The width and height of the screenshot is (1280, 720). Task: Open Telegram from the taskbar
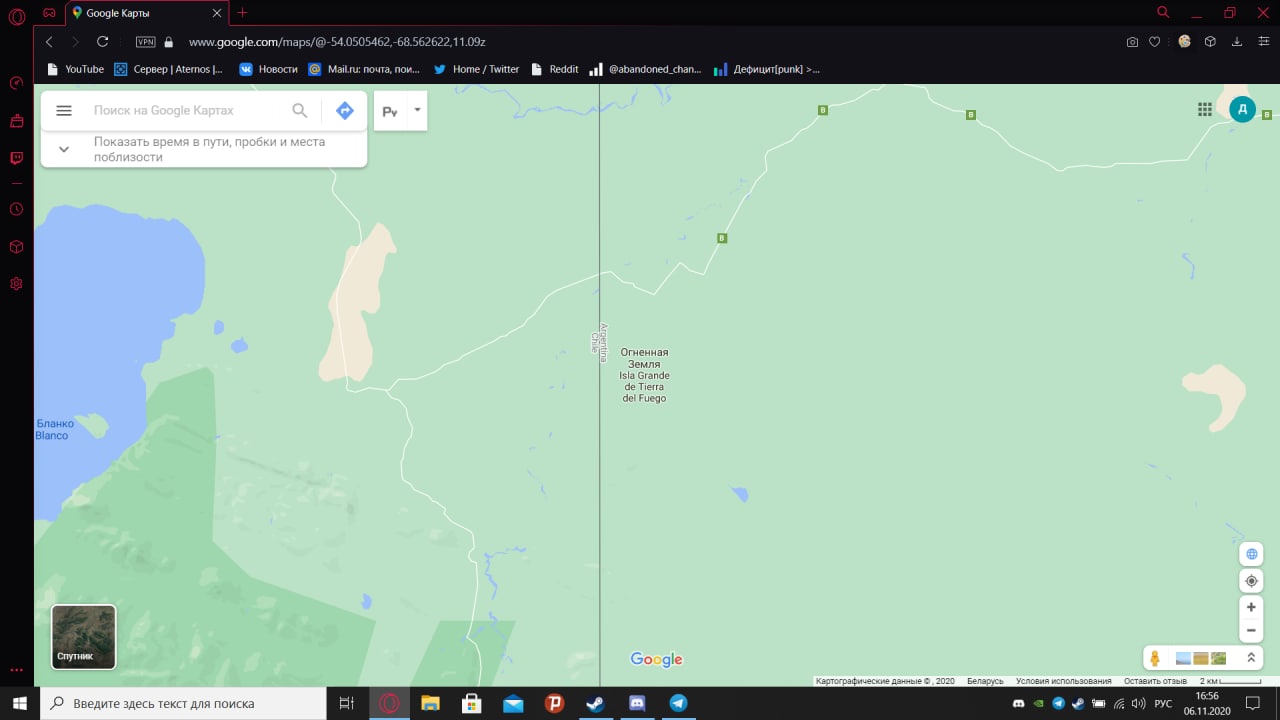point(678,703)
